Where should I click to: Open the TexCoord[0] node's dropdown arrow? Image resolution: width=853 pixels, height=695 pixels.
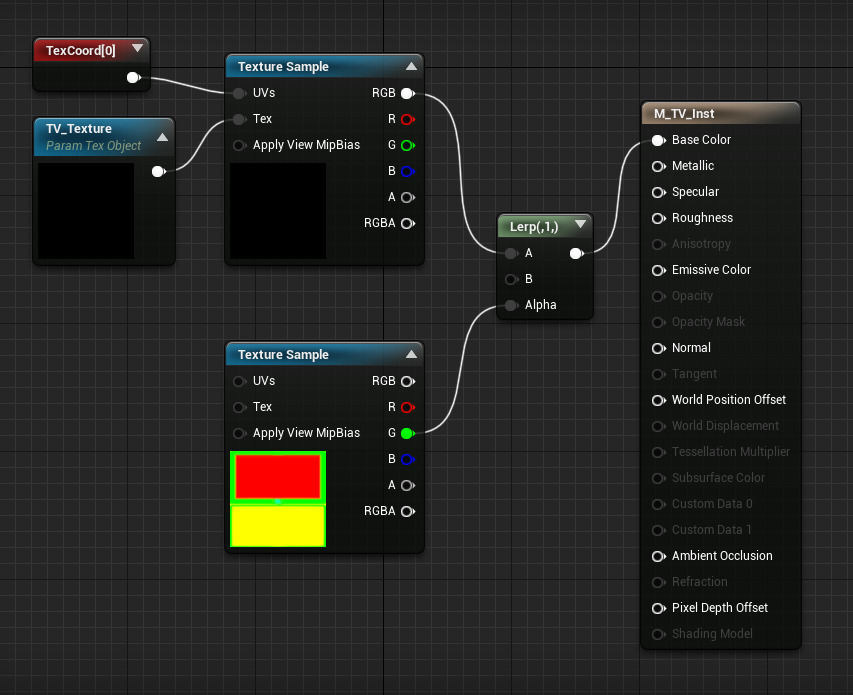(x=138, y=48)
